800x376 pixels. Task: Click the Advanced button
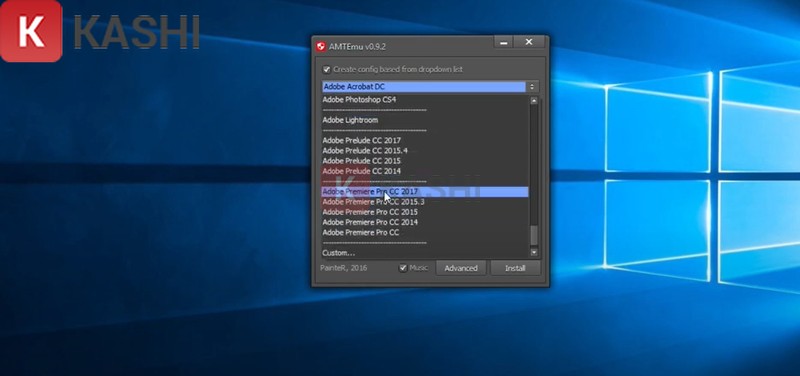(461, 268)
